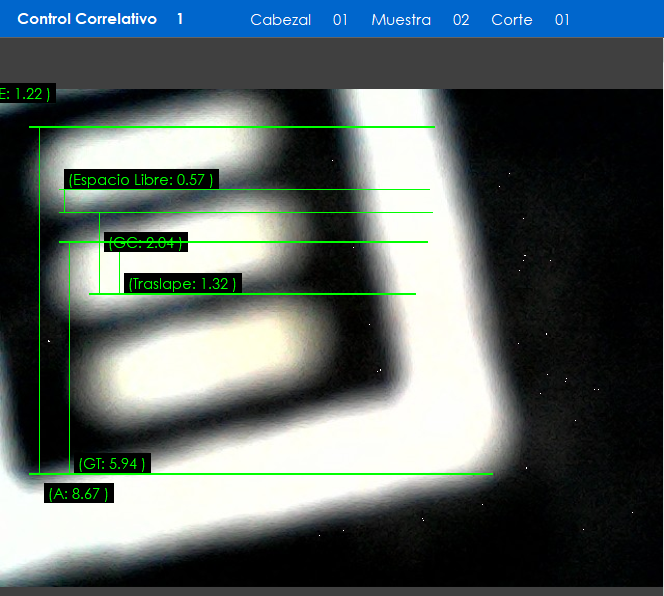Click the Corte header label
The height and width of the screenshot is (596, 664).
pos(511,20)
